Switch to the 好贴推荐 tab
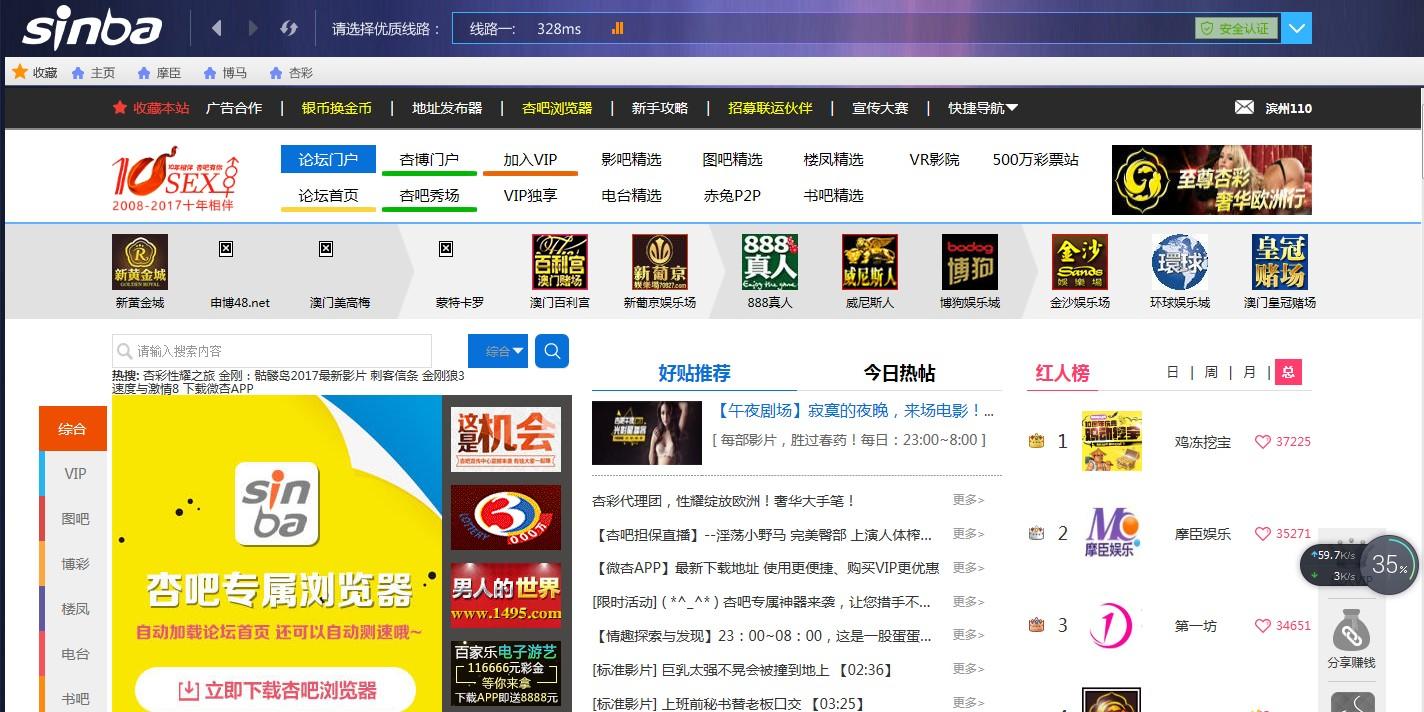 coord(694,373)
